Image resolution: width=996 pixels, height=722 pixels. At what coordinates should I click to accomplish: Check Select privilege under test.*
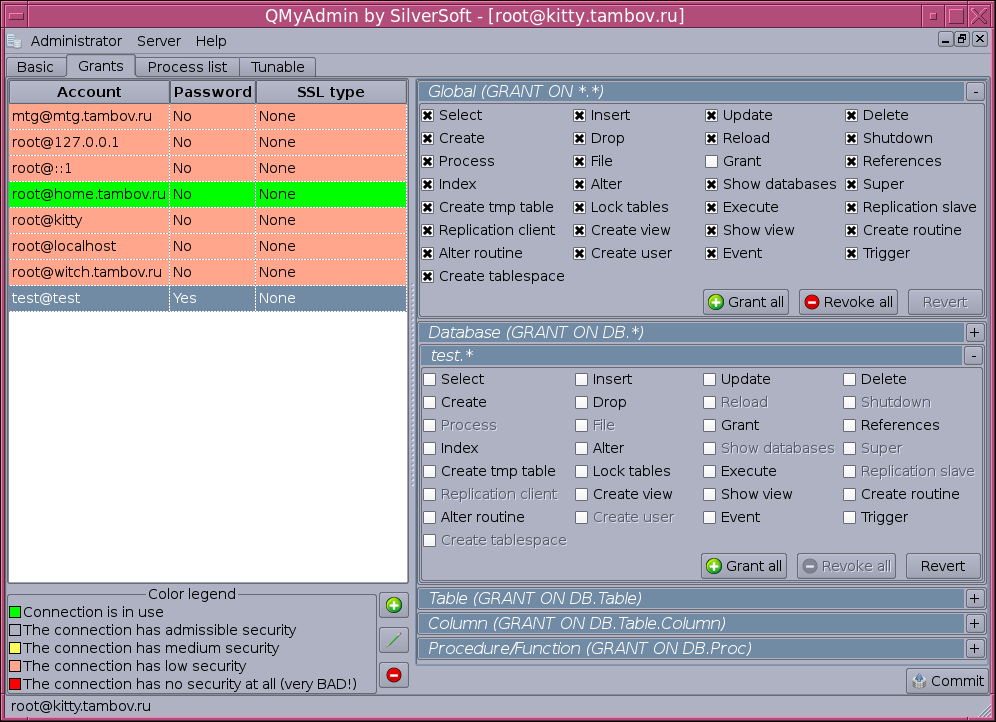pyautogui.click(x=430, y=379)
